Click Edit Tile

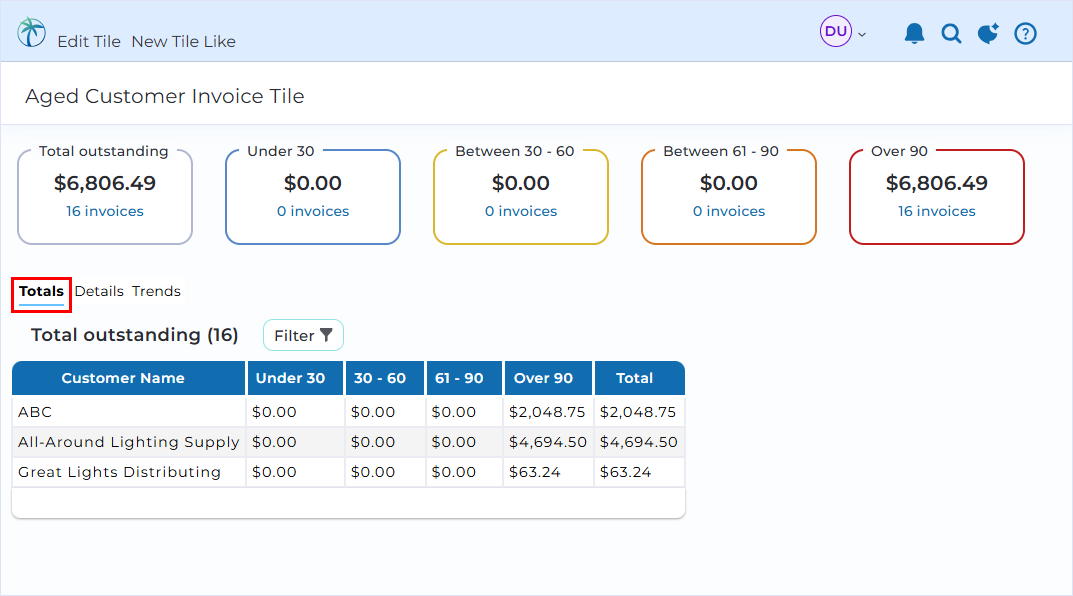click(89, 42)
